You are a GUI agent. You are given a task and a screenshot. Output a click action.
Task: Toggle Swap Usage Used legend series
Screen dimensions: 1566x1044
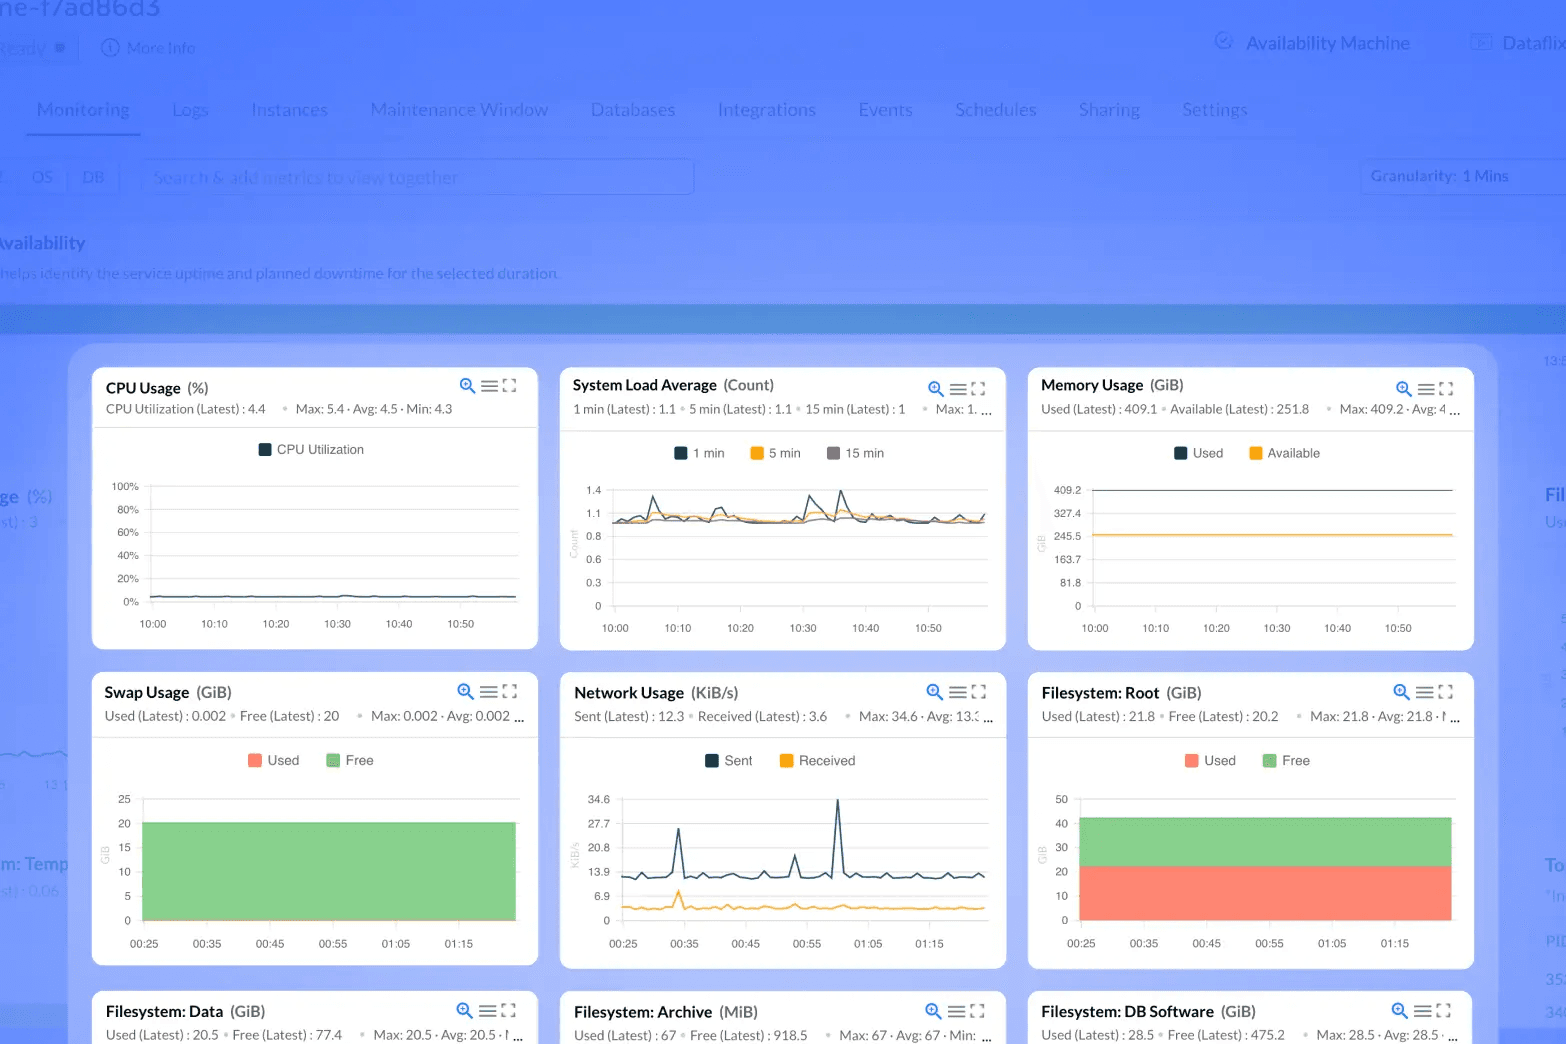(274, 760)
